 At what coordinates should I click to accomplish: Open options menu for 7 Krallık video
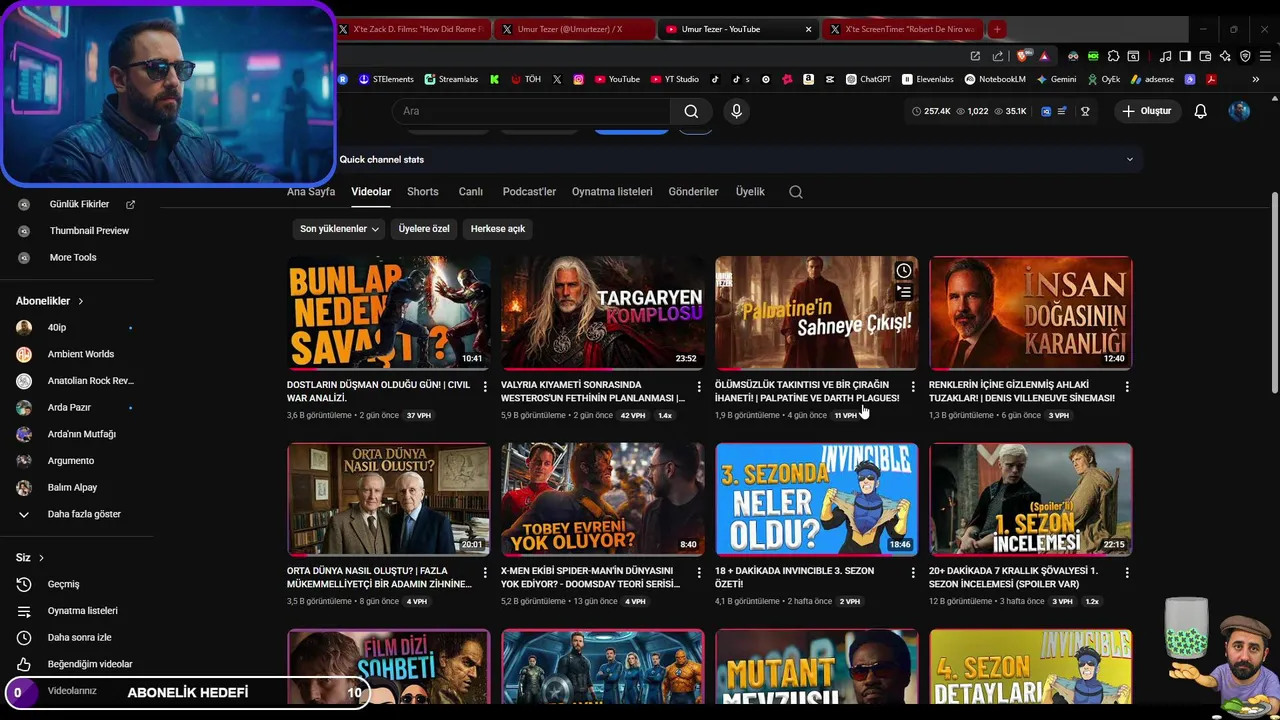[x=1127, y=573]
